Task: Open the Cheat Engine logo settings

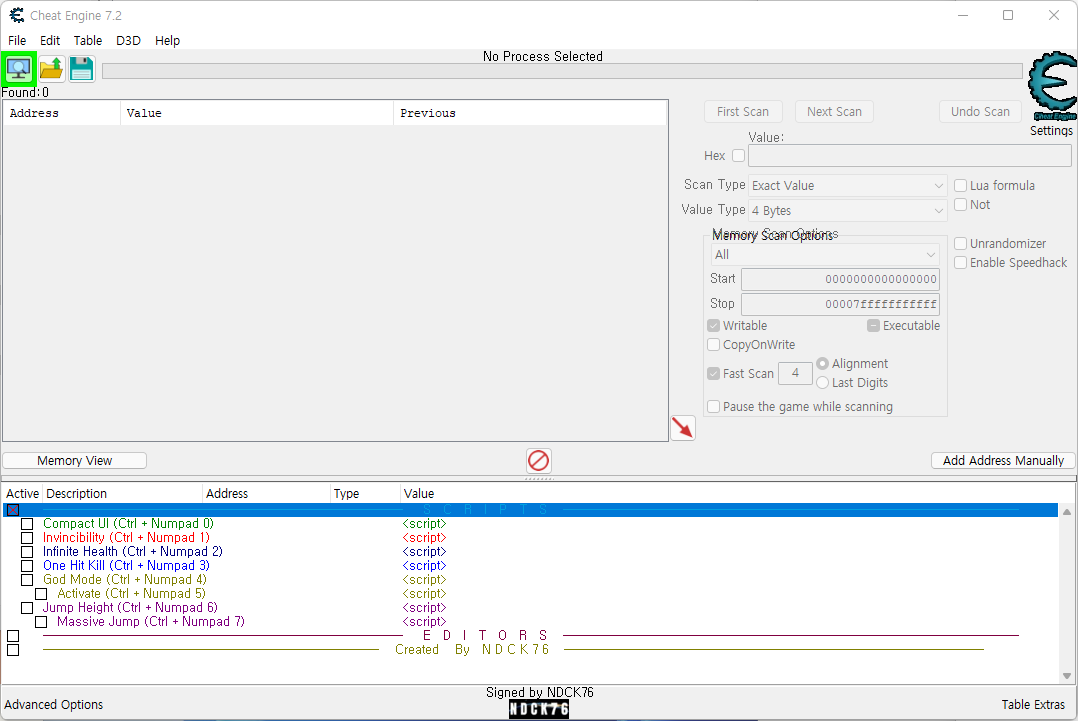Action: point(1051,86)
